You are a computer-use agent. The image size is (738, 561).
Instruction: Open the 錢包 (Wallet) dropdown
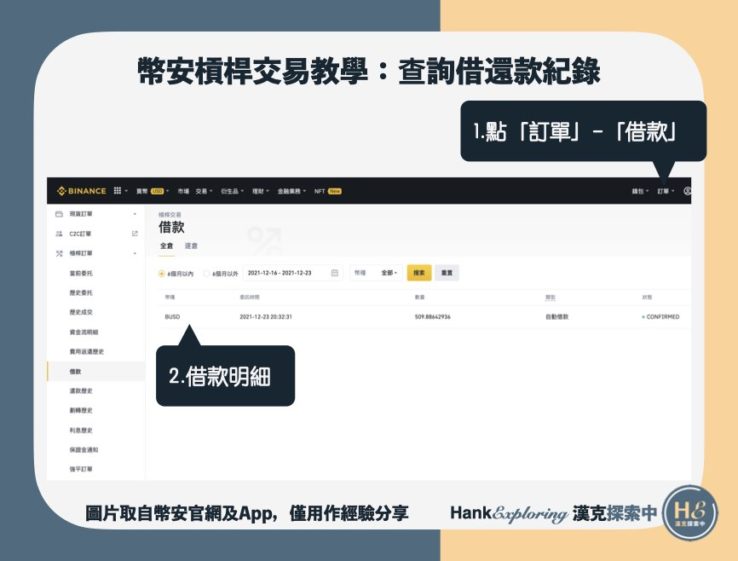pyautogui.click(x=640, y=191)
